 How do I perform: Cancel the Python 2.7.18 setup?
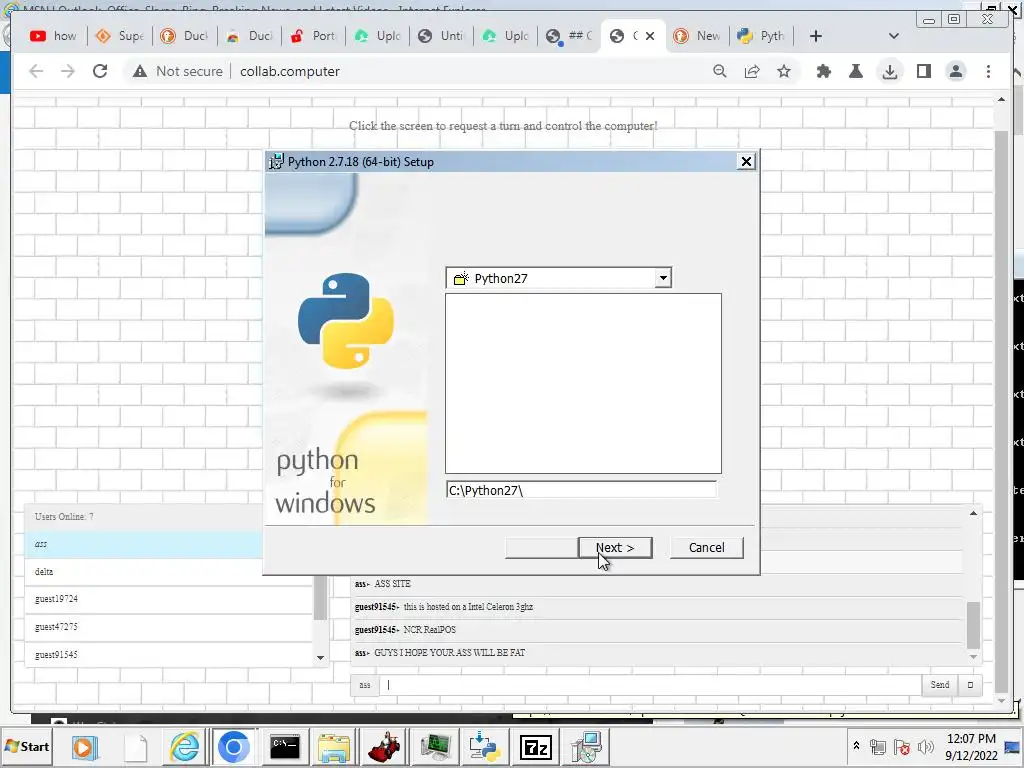click(x=706, y=547)
